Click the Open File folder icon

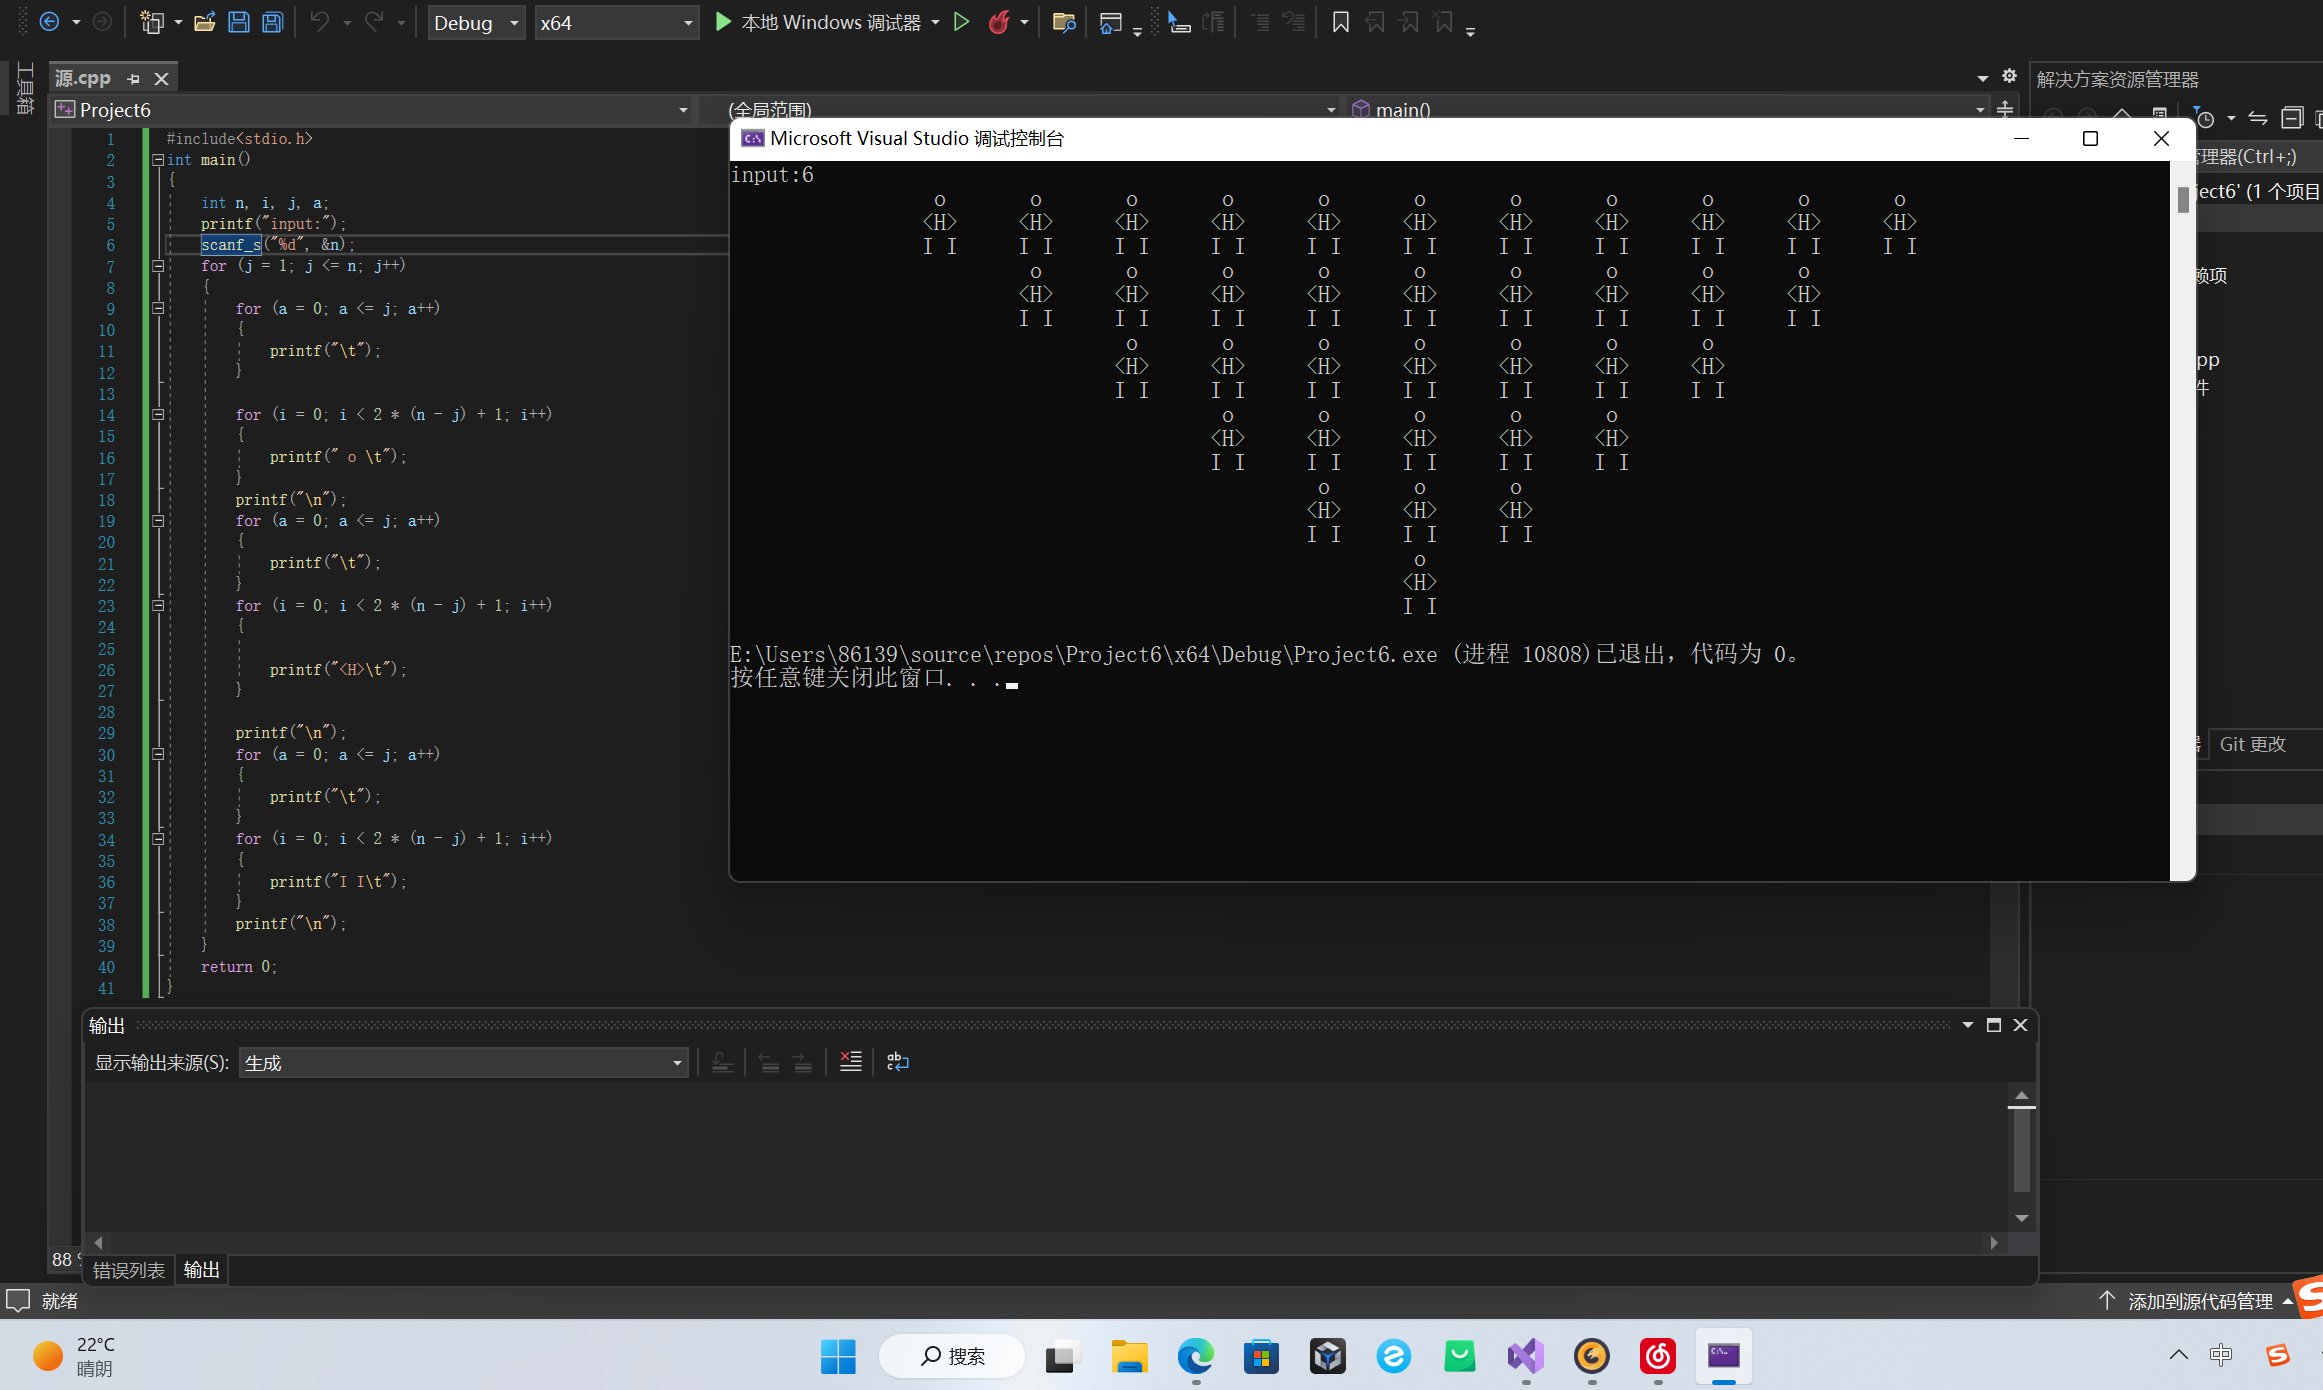click(x=205, y=22)
